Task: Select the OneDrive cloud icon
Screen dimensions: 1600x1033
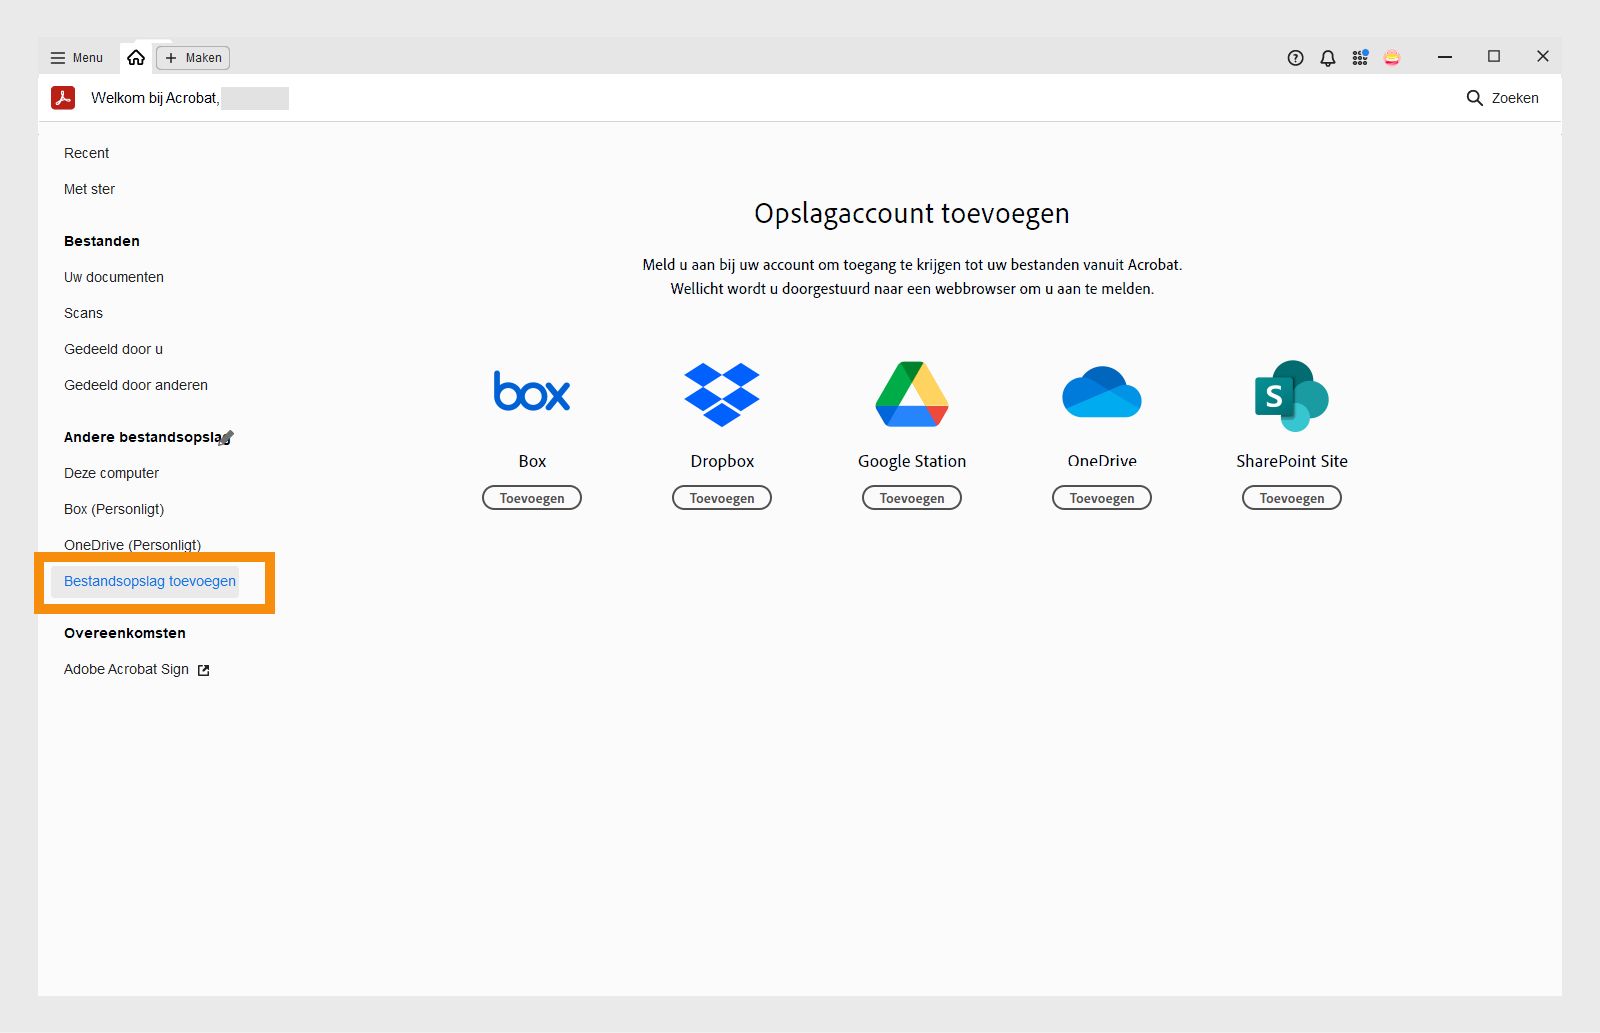Action: tap(1101, 392)
